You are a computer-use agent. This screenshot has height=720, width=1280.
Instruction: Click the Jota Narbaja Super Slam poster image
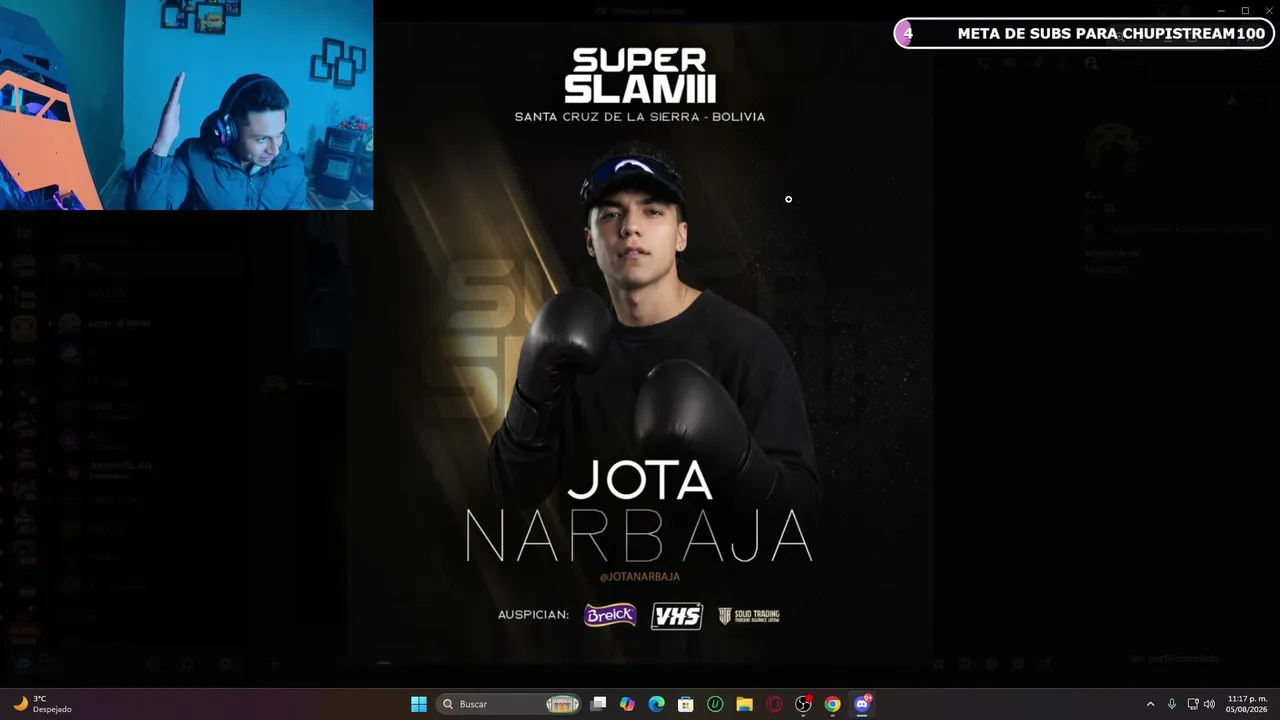tap(640, 345)
